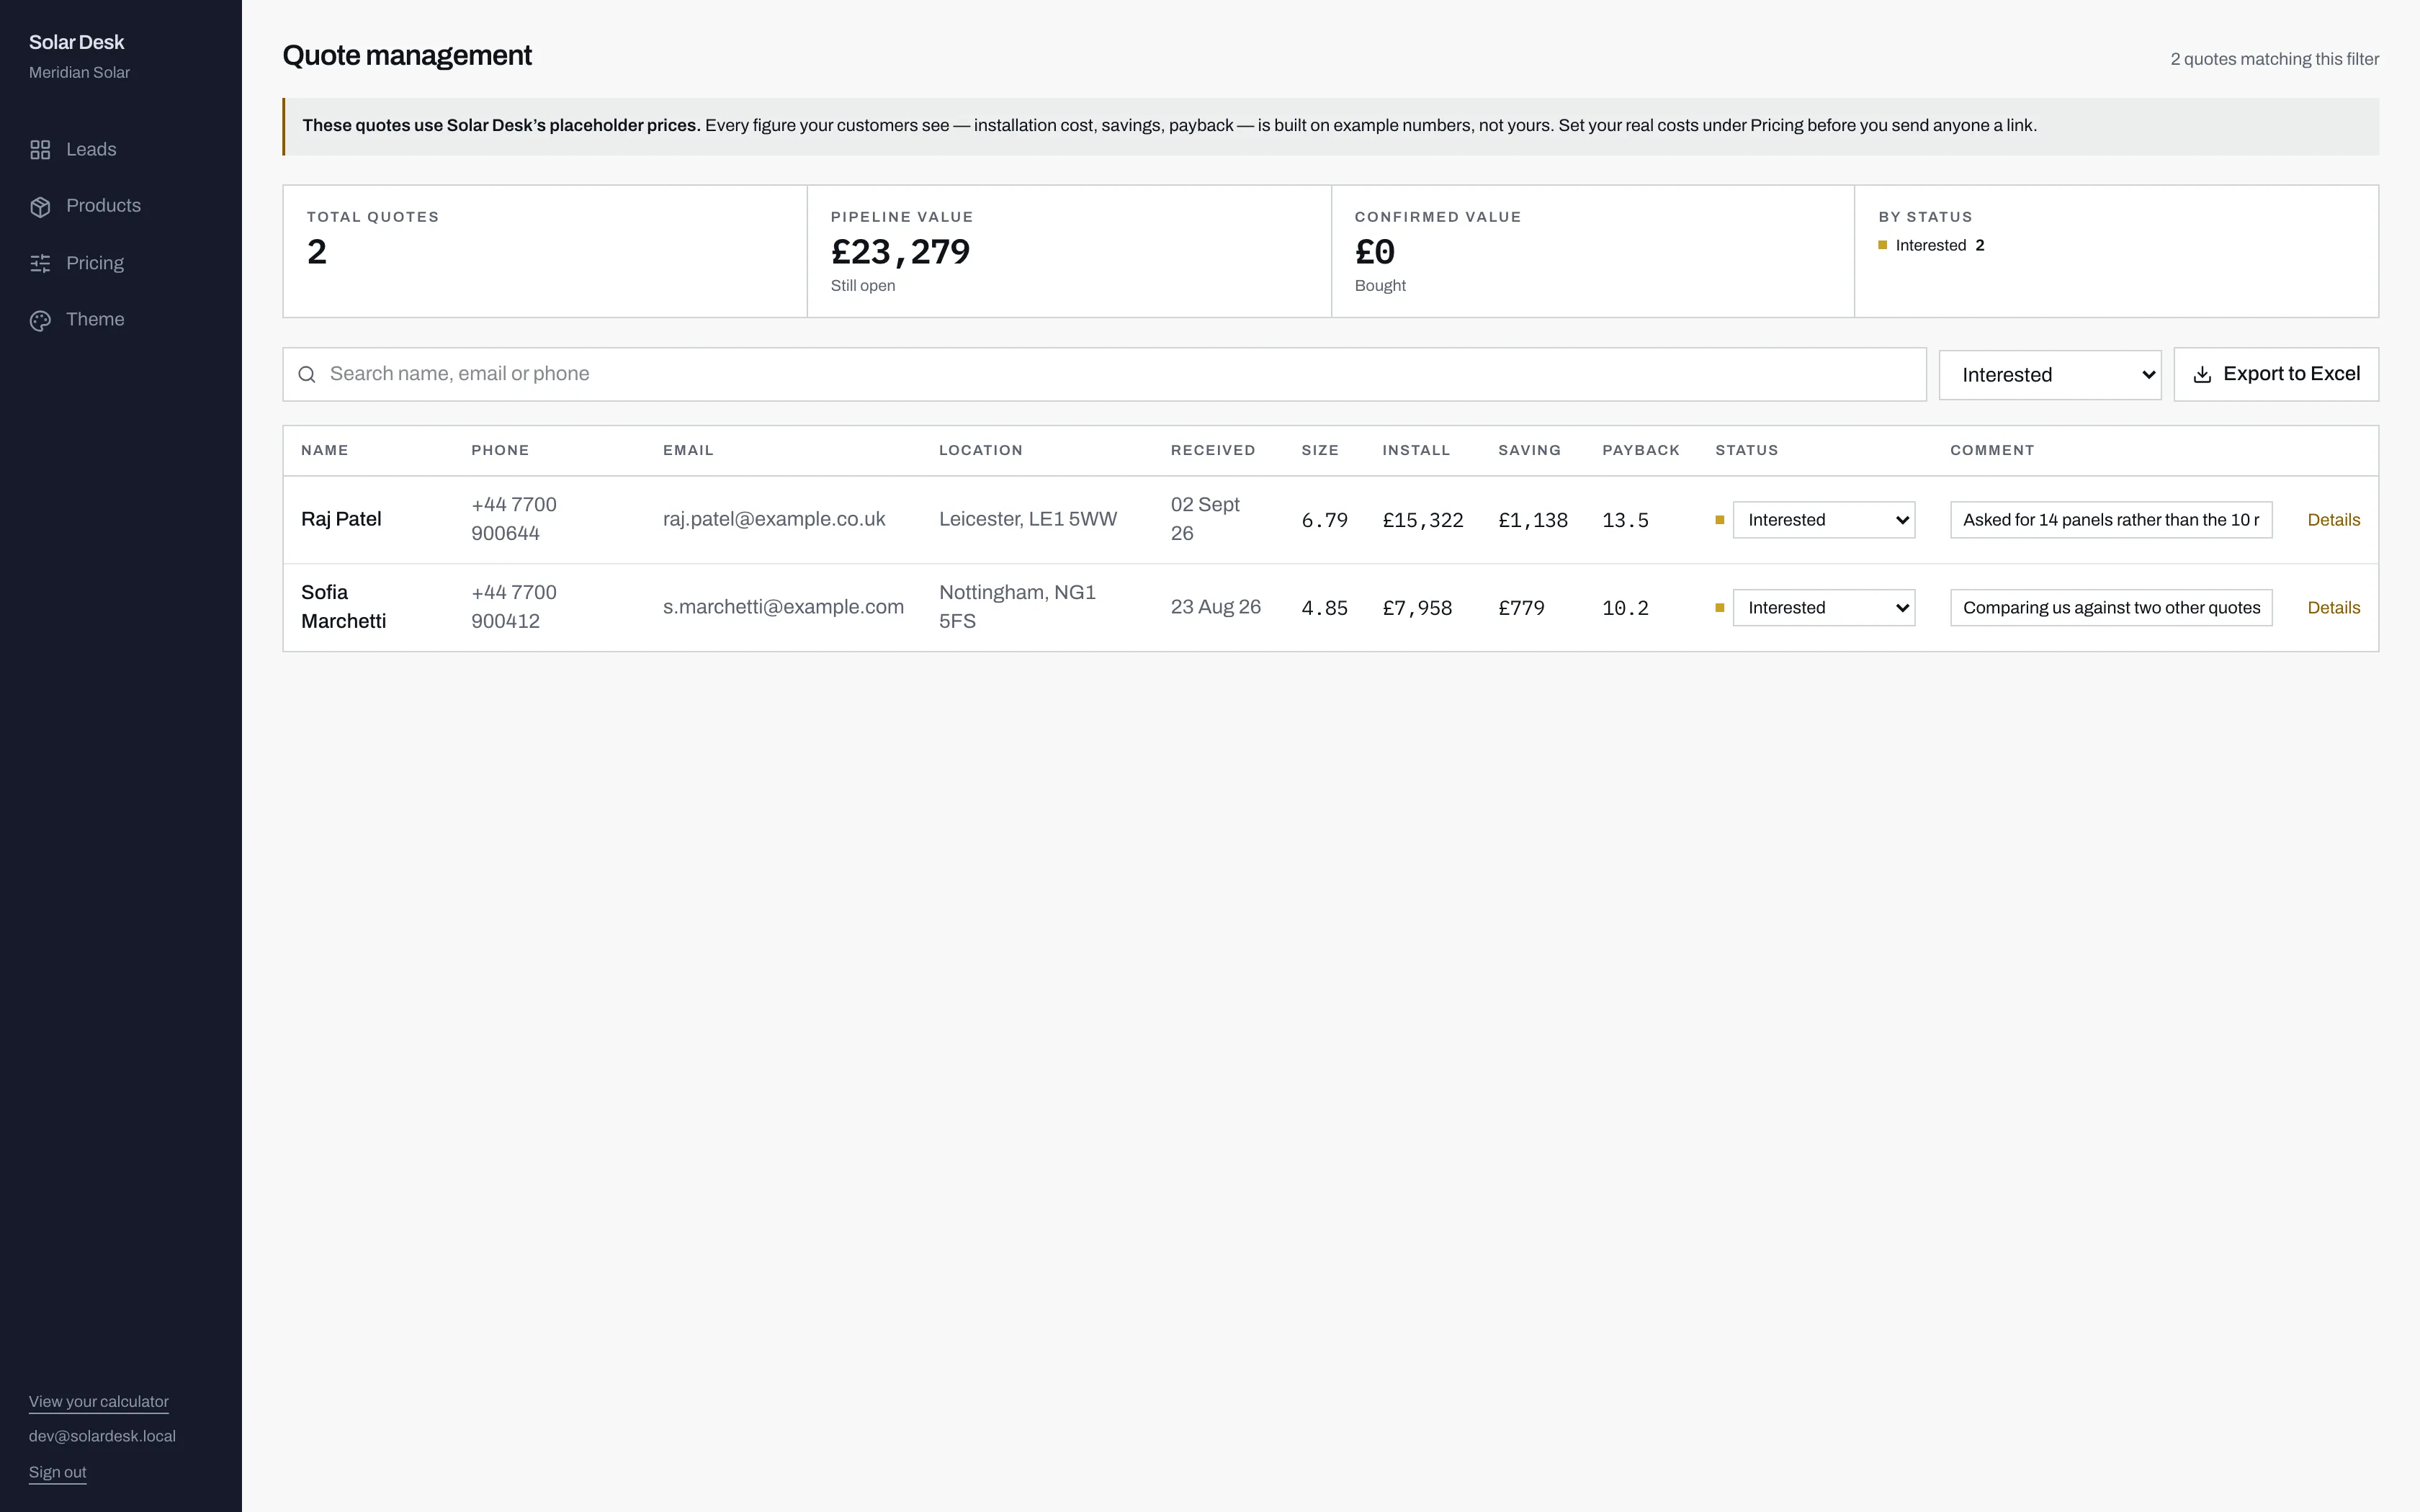Open Details for Sofia Marchetti
This screenshot has width=2420, height=1512.
pos(2334,608)
